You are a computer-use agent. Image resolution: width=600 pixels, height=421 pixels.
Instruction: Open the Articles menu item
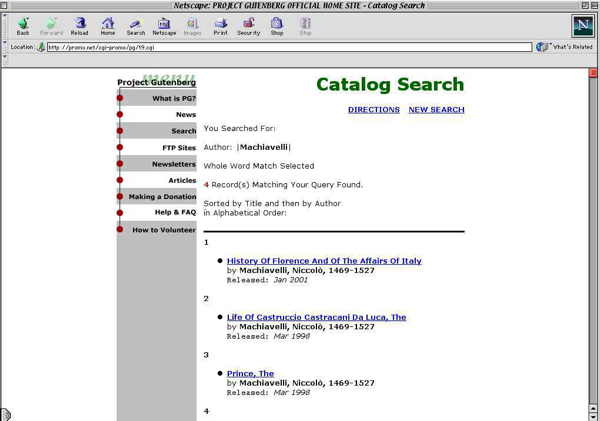(x=182, y=180)
